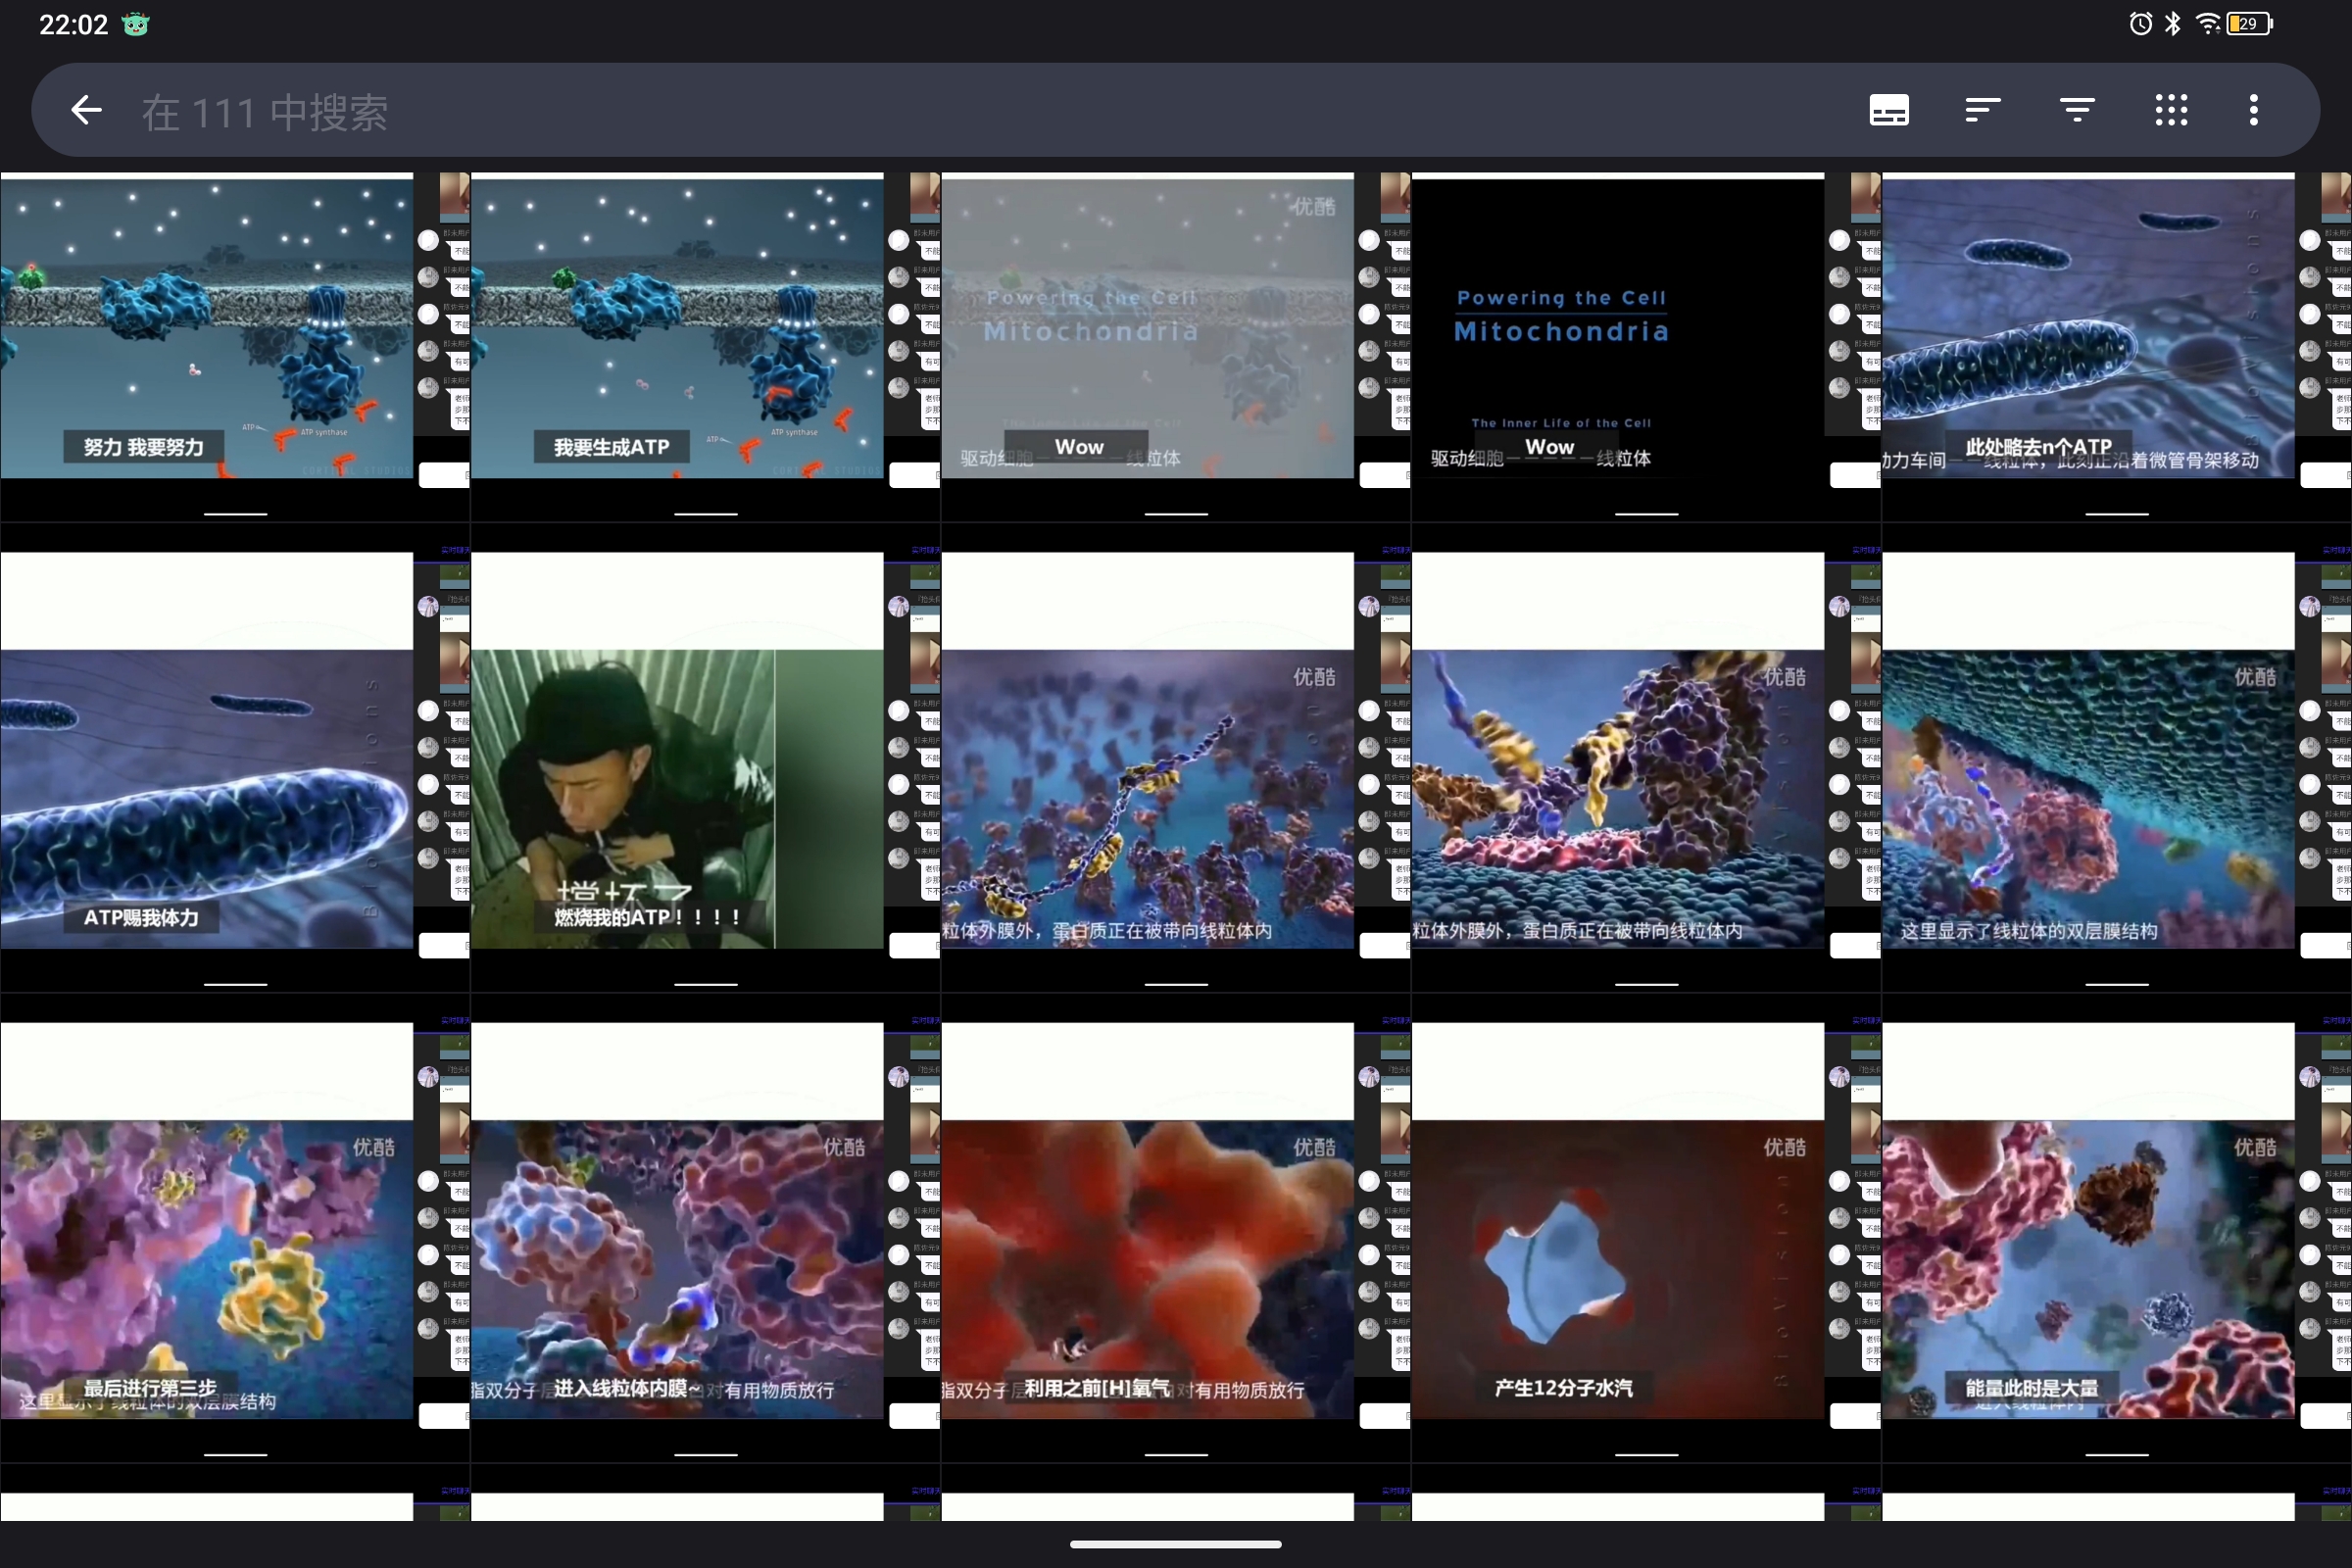
Task: Open the three-dot overflow menu
Action: point(2254,110)
